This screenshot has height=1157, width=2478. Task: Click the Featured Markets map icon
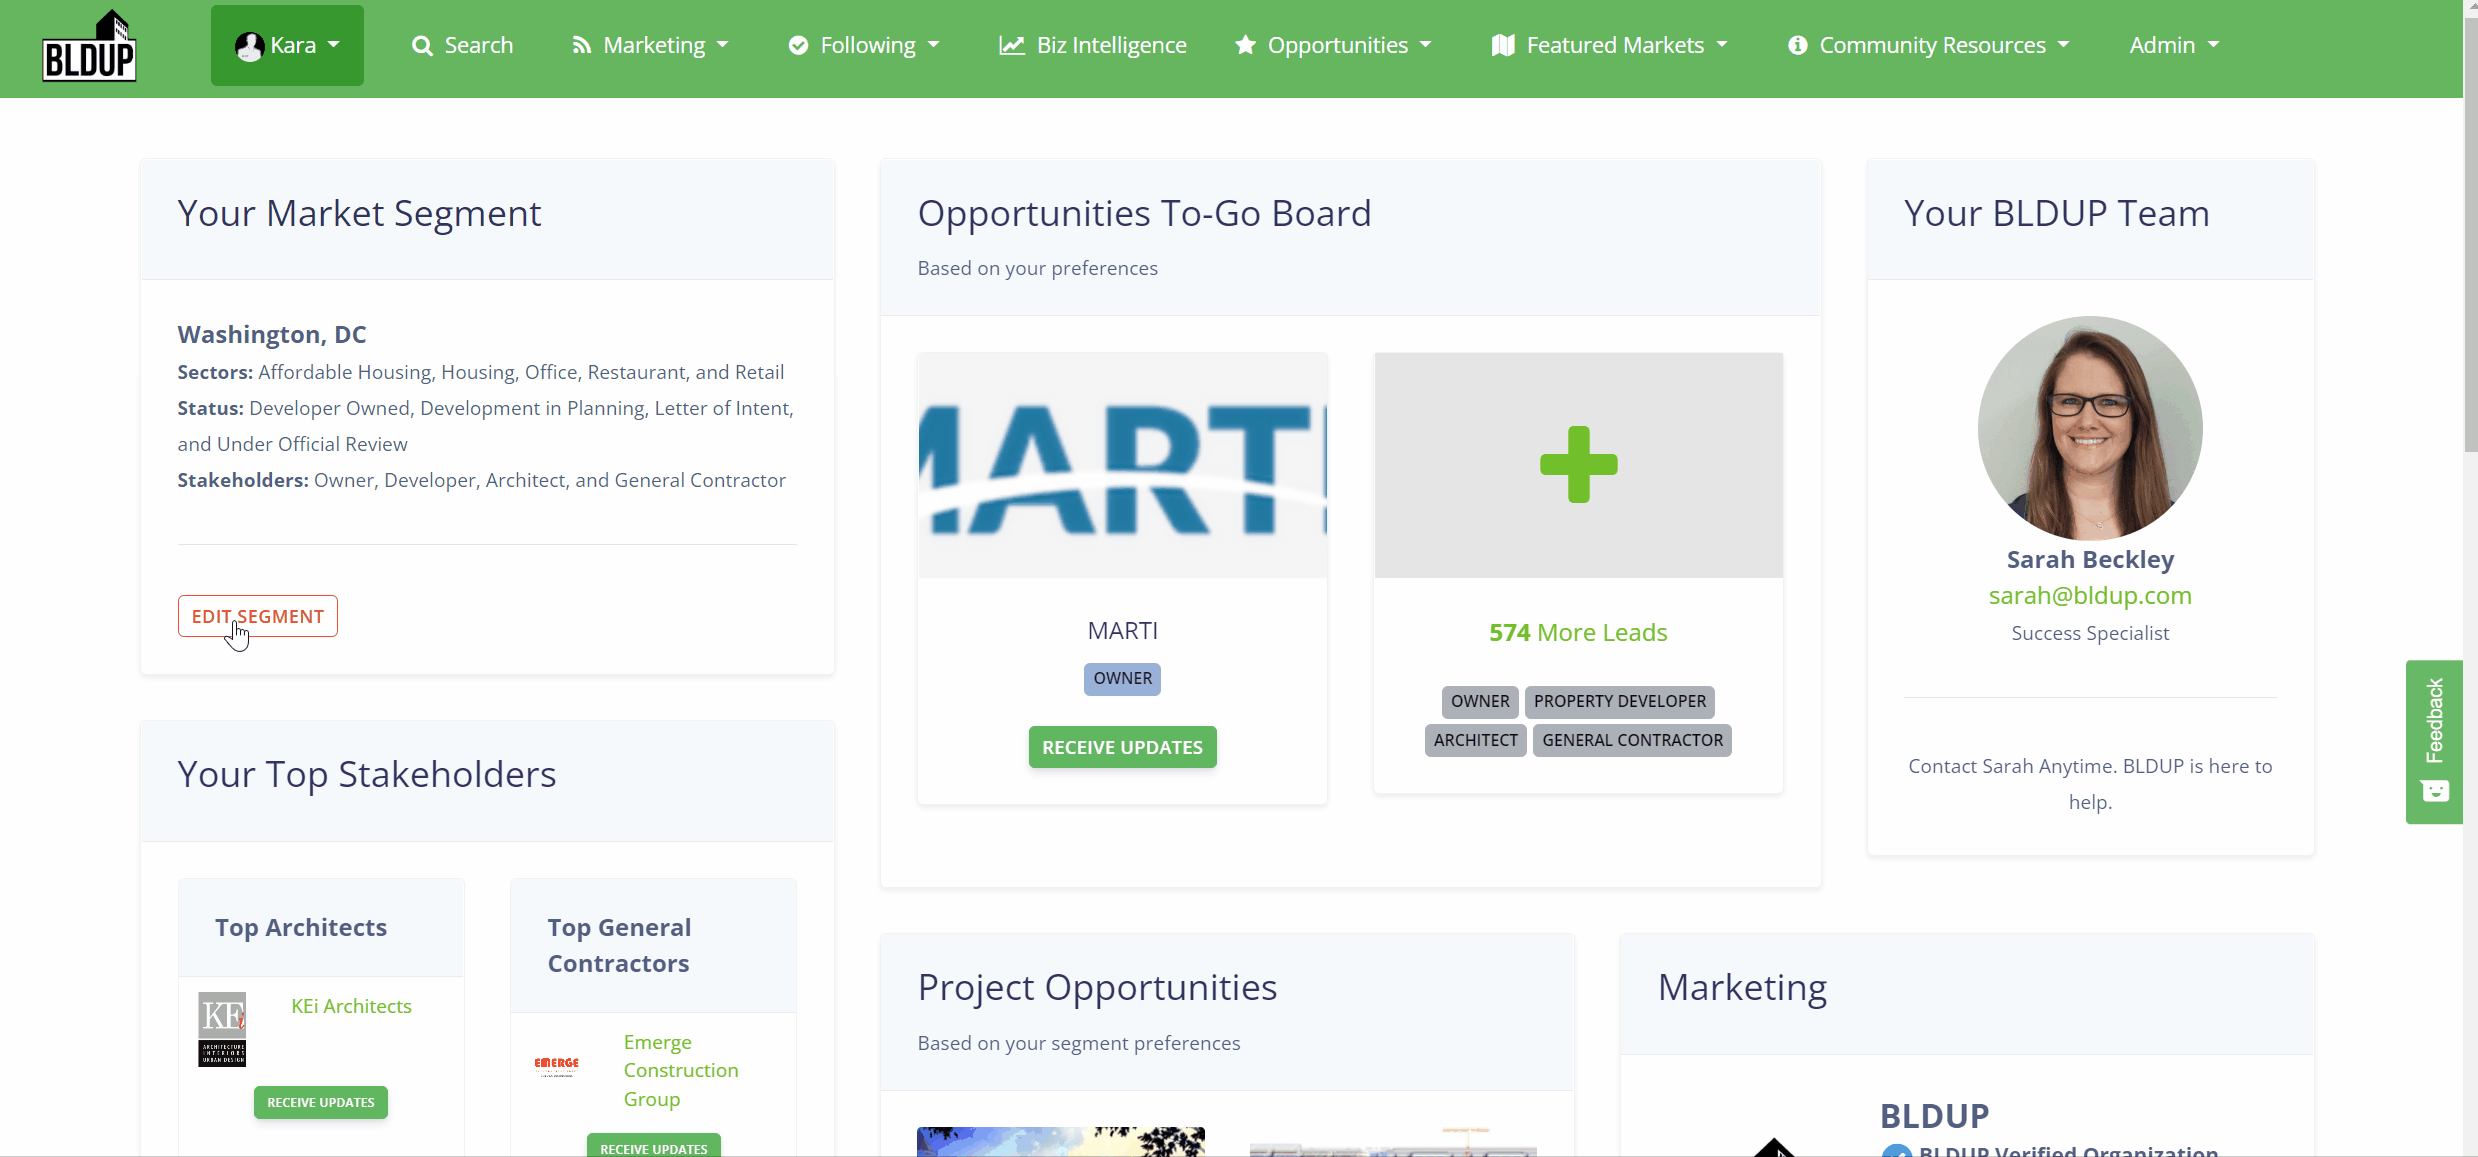[1503, 46]
